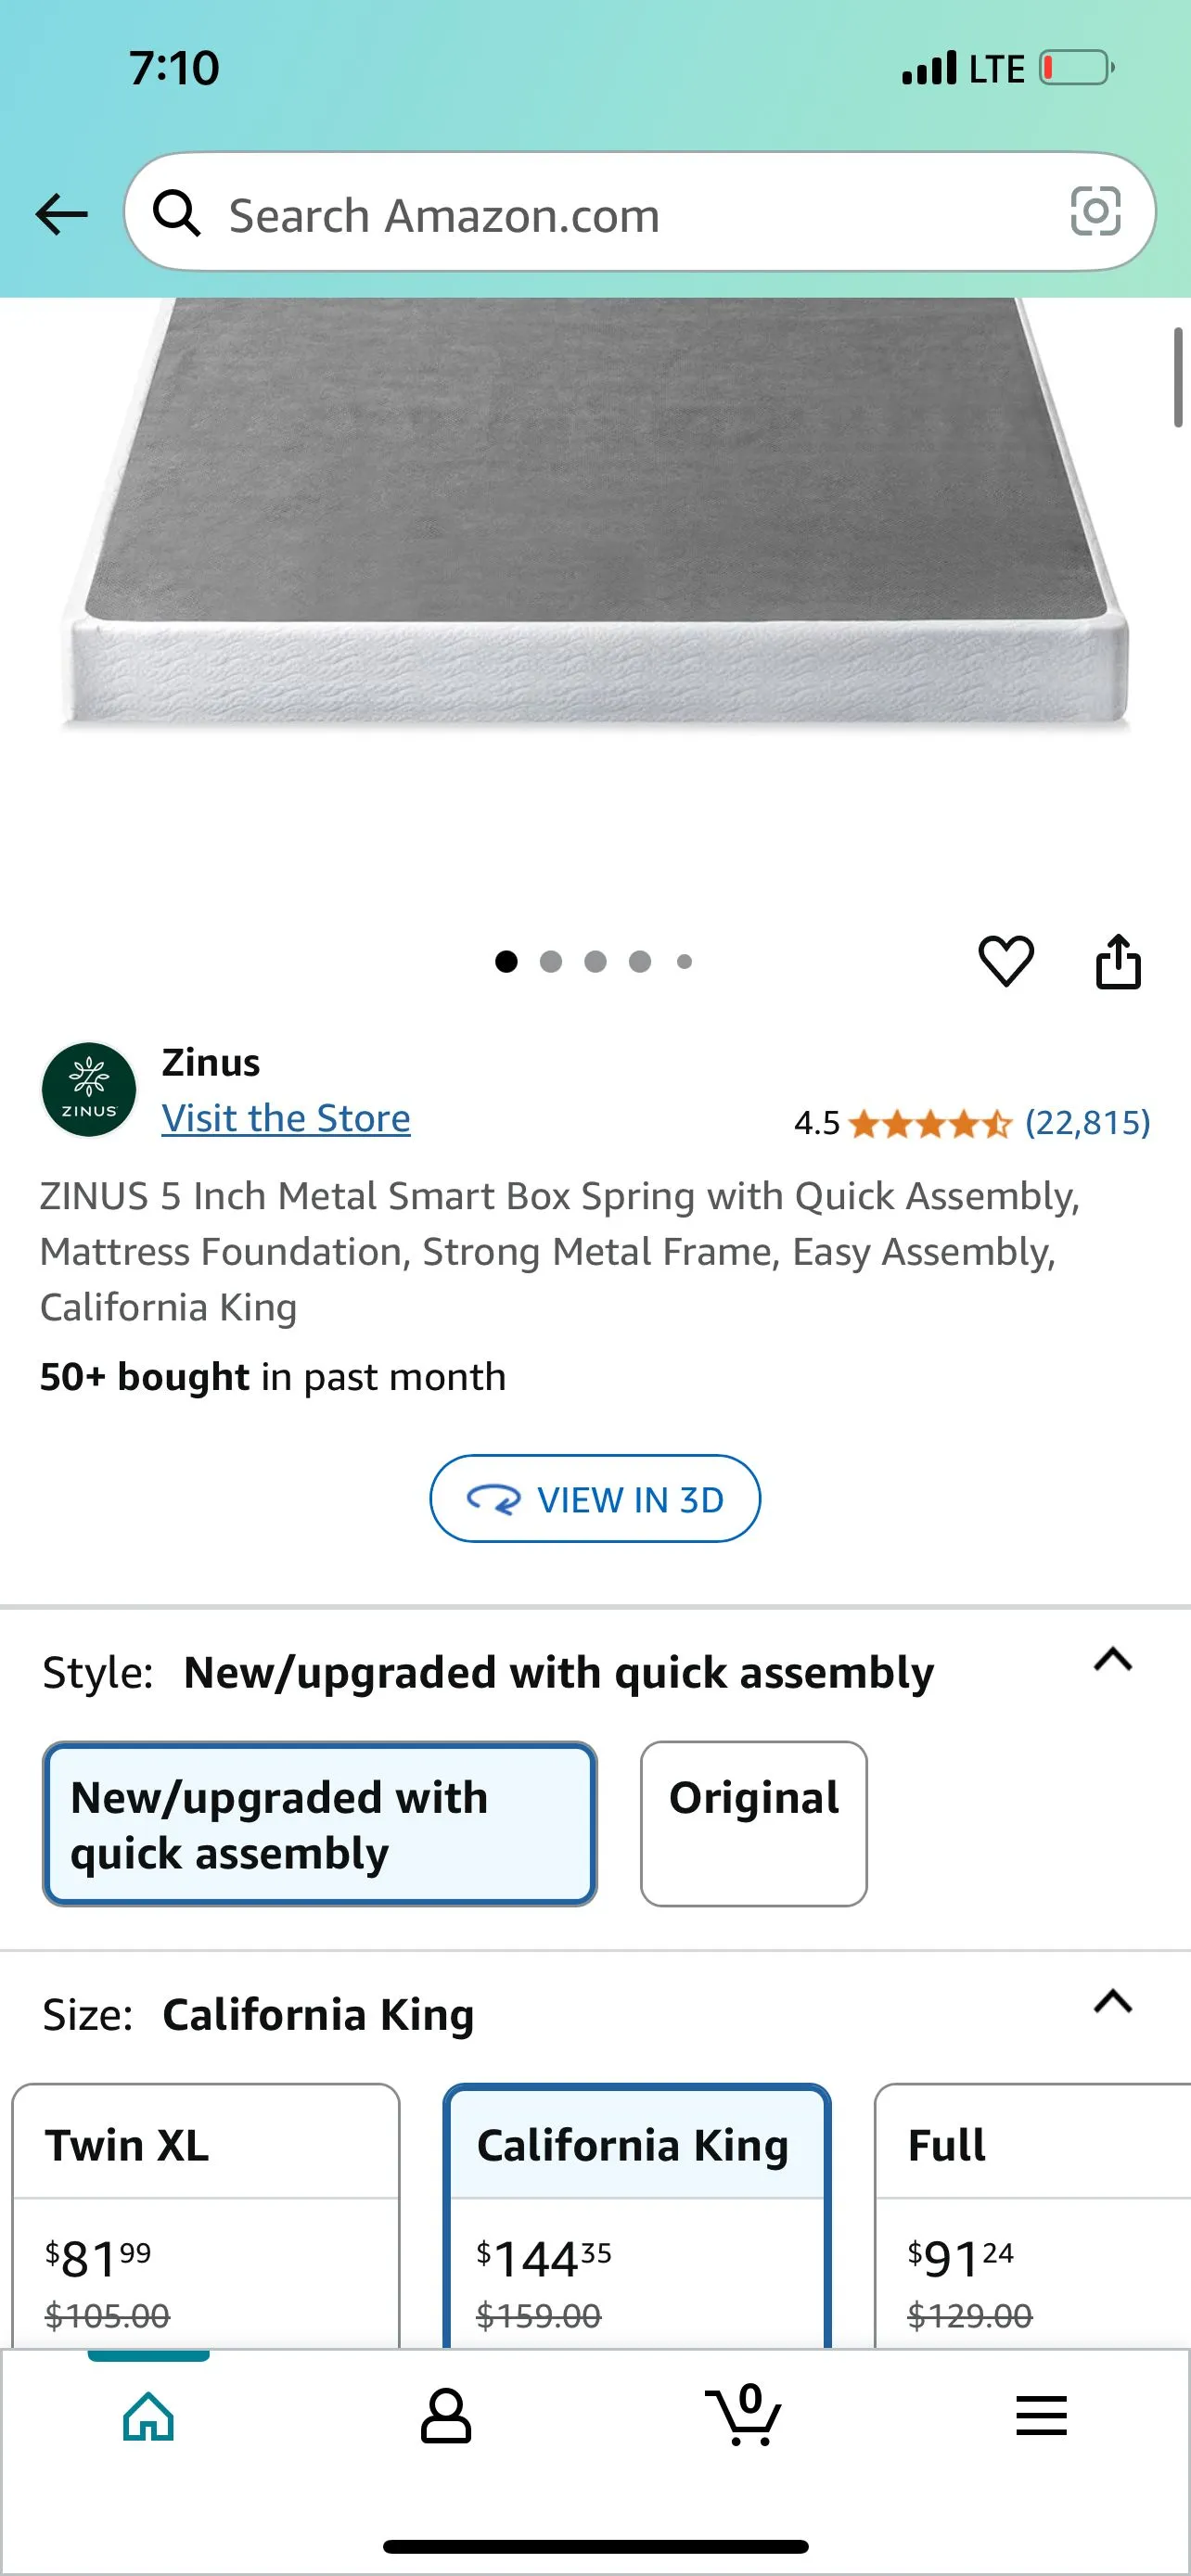The height and width of the screenshot is (2576, 1191).
Task: Open the account profile tab
Action: point(446,2416)
